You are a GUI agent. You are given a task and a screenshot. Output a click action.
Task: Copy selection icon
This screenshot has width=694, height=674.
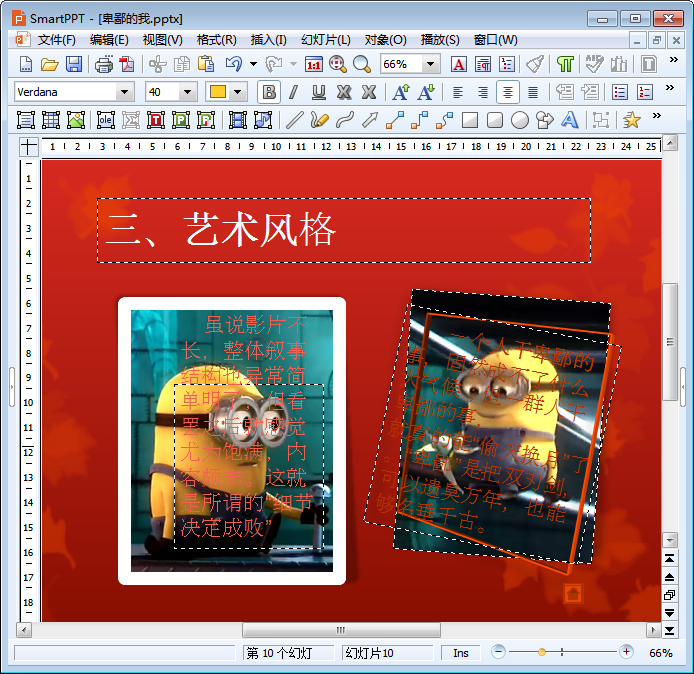(x=182, y=64)
